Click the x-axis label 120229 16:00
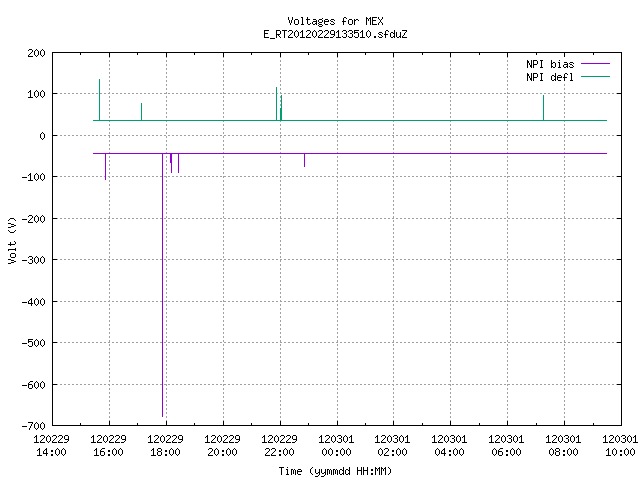 click(x=109, y=446)
